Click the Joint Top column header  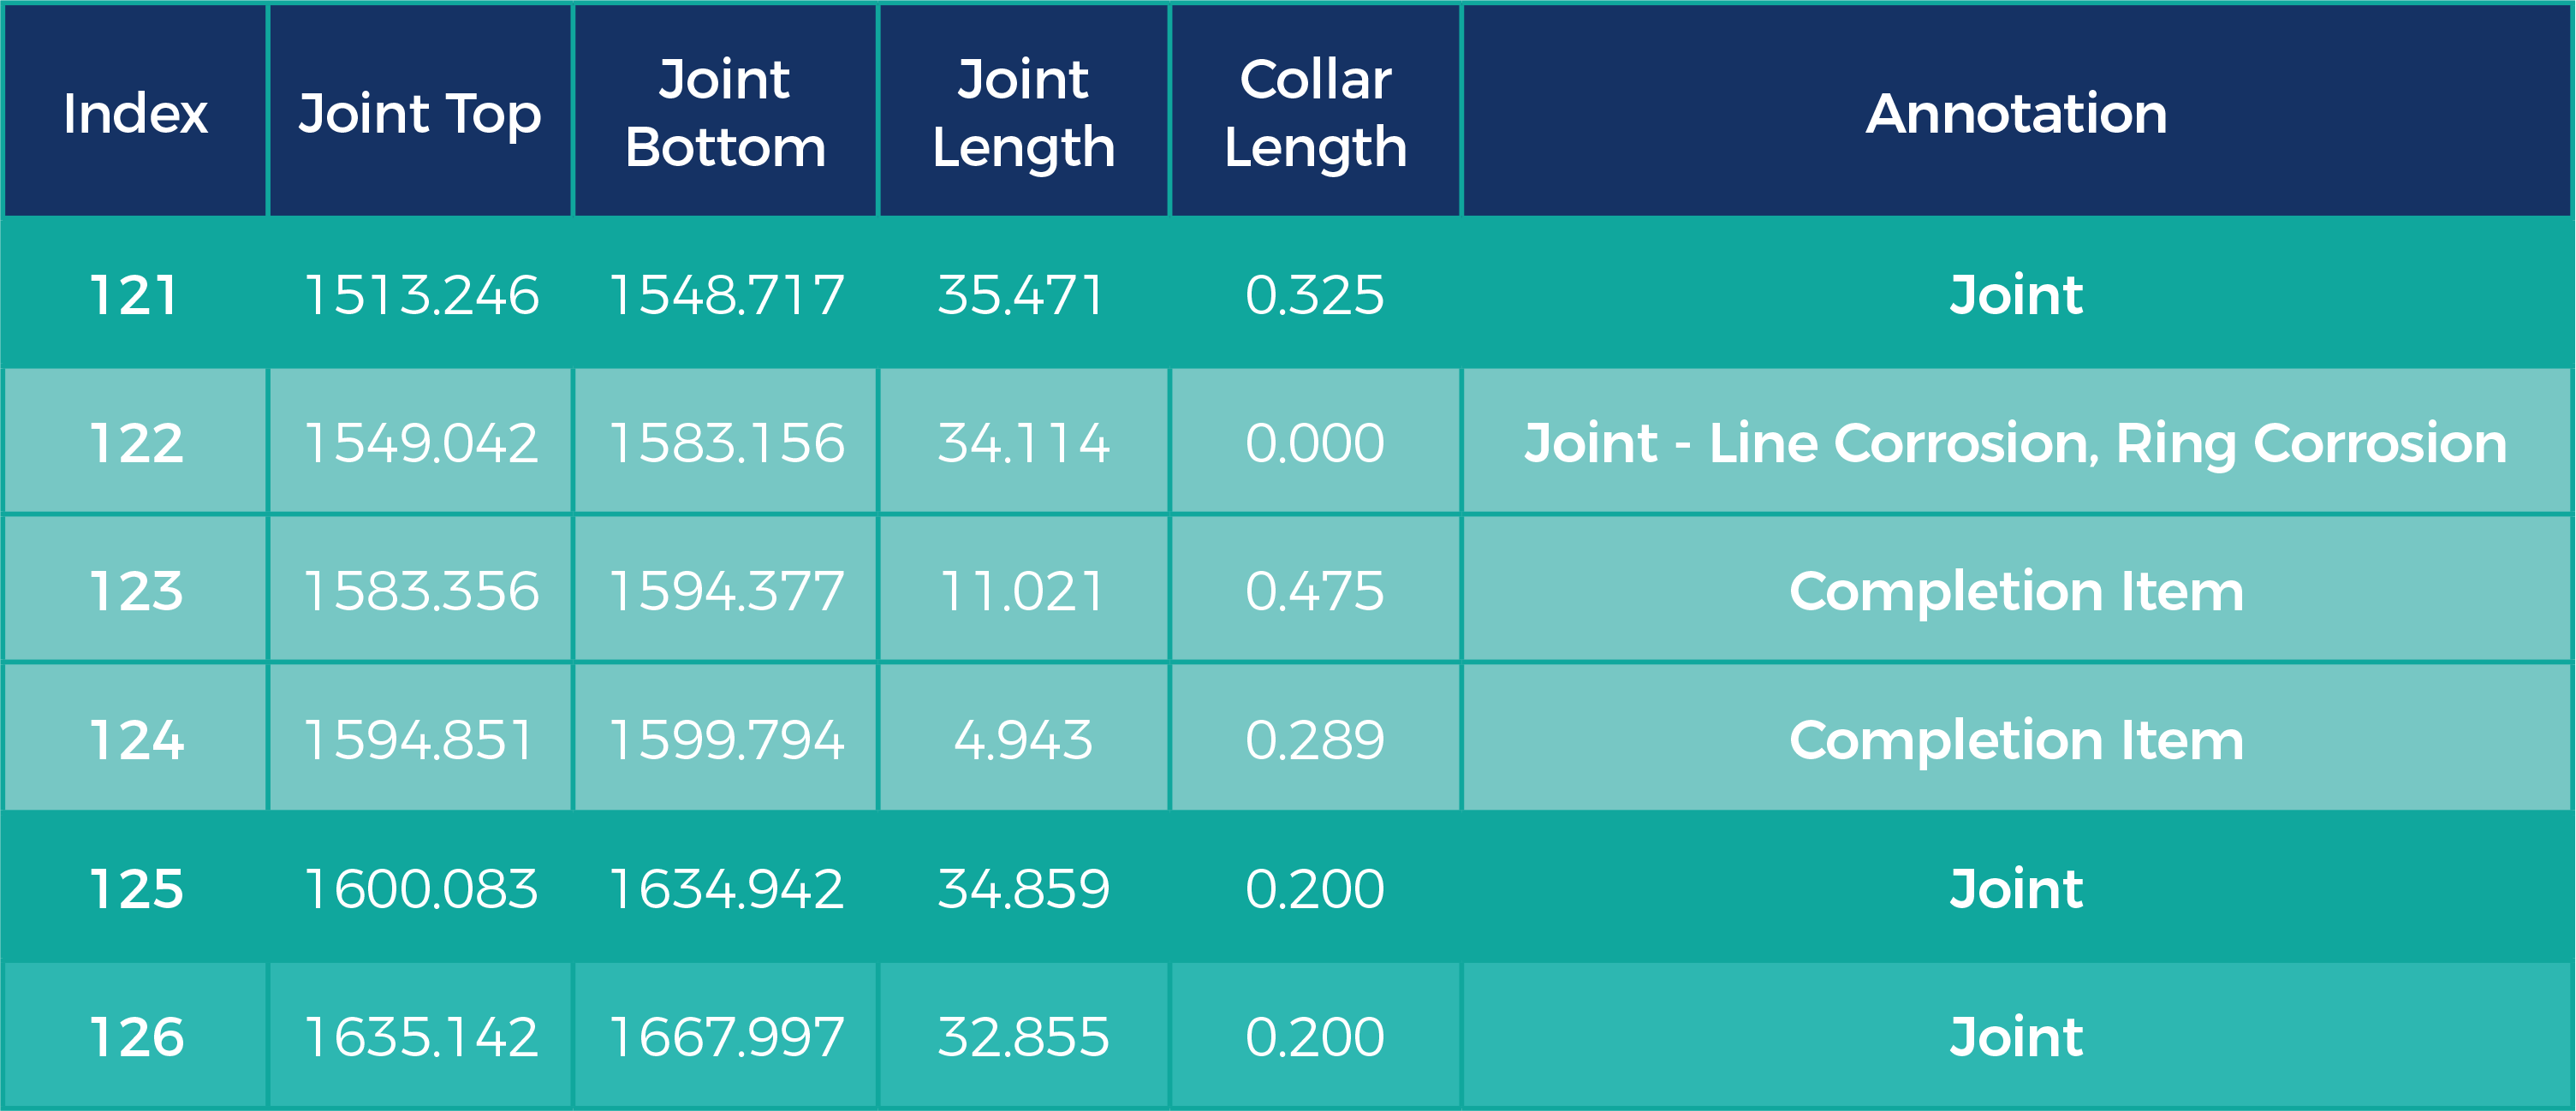coord(420,112)
